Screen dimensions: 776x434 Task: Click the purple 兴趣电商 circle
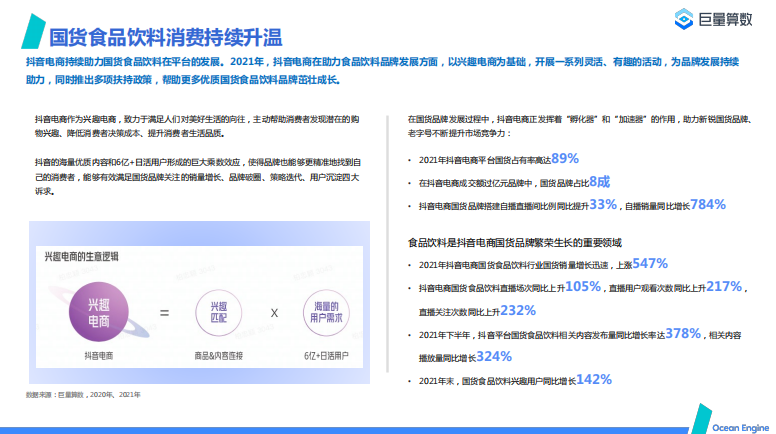tap(98, 312)
